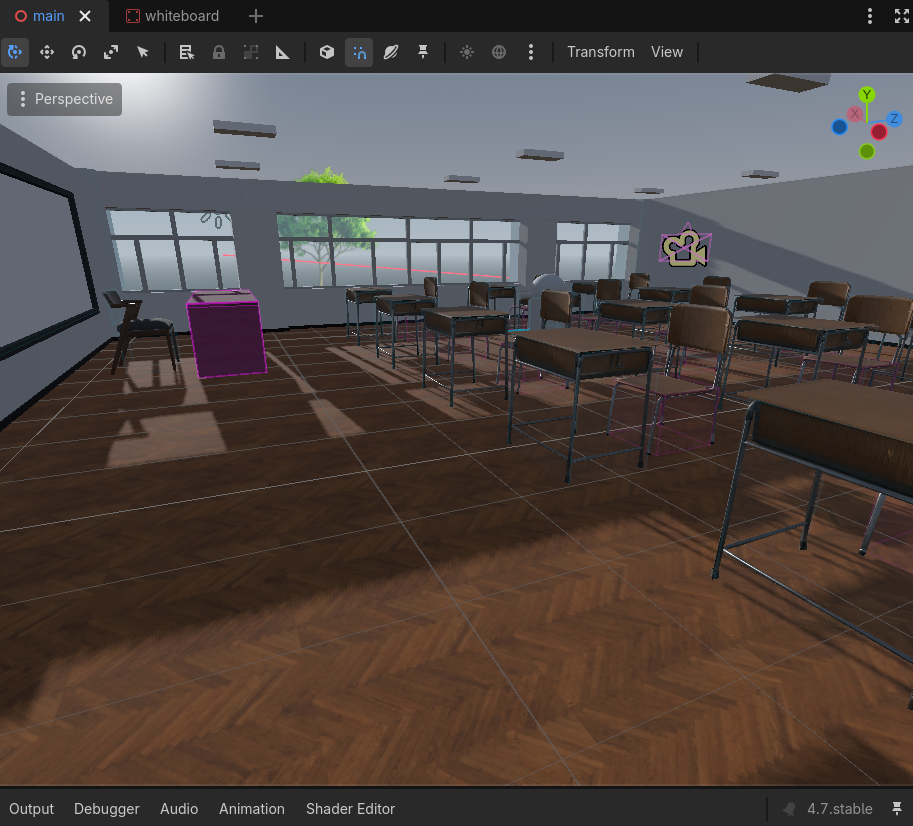Open the Perspective view options dropdown

pyautogui.click(x=65, y=99)
